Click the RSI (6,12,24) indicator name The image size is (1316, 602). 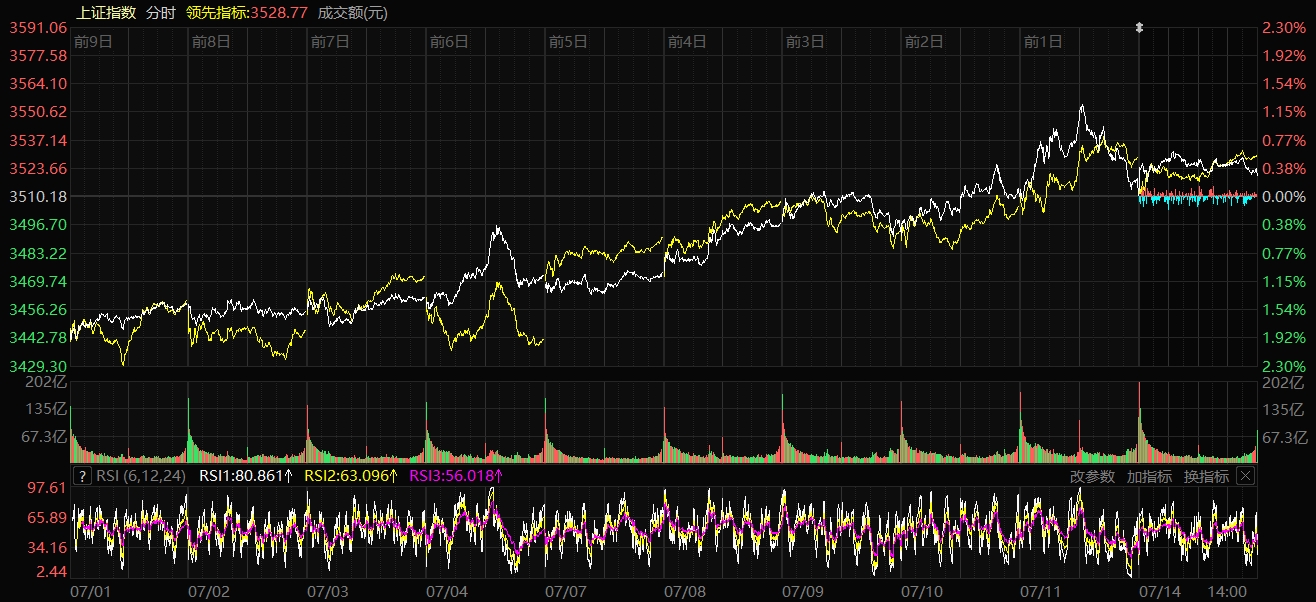[x=144, y=476]
